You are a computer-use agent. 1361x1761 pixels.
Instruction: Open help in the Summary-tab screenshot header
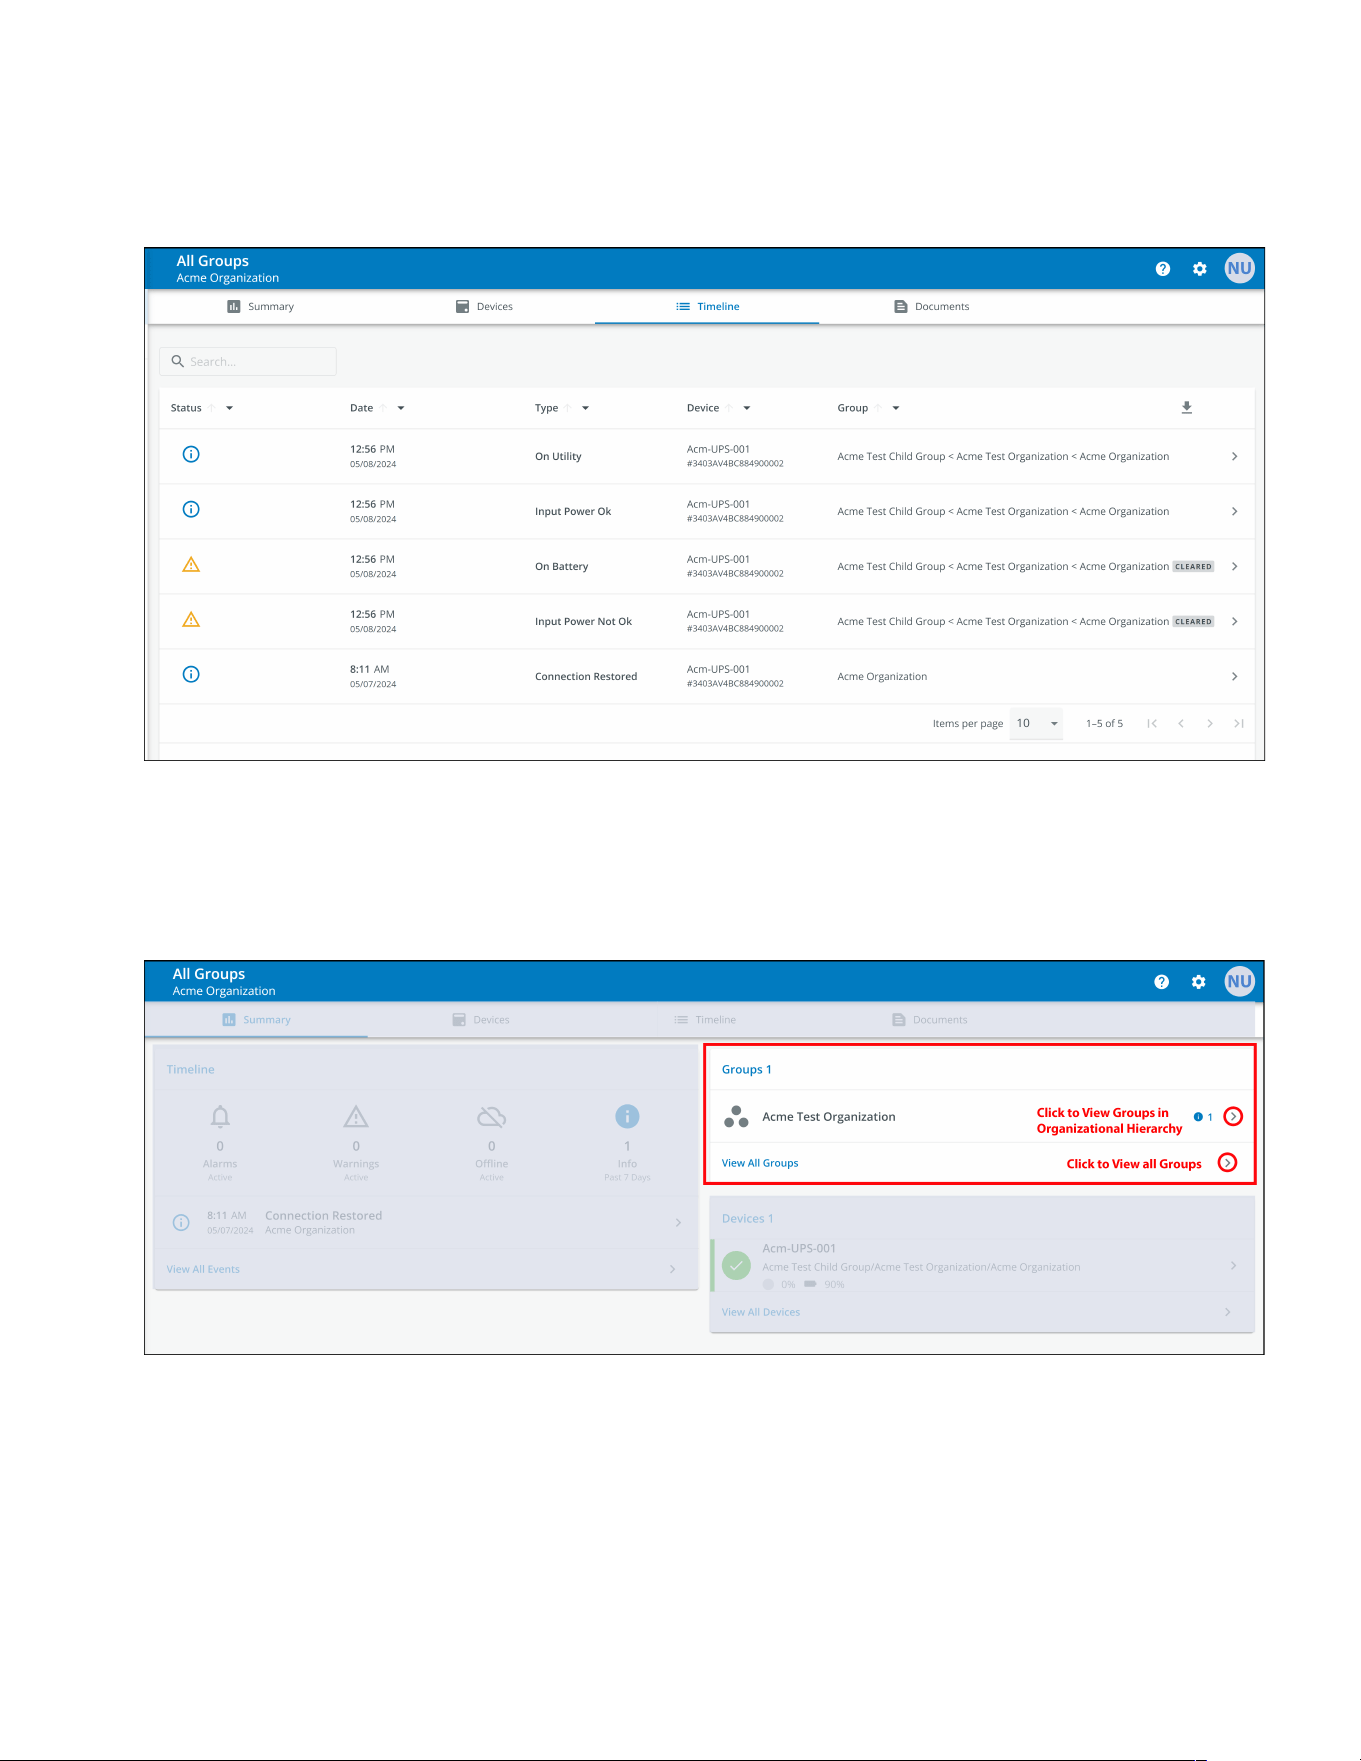click(x=1162, y=982)
